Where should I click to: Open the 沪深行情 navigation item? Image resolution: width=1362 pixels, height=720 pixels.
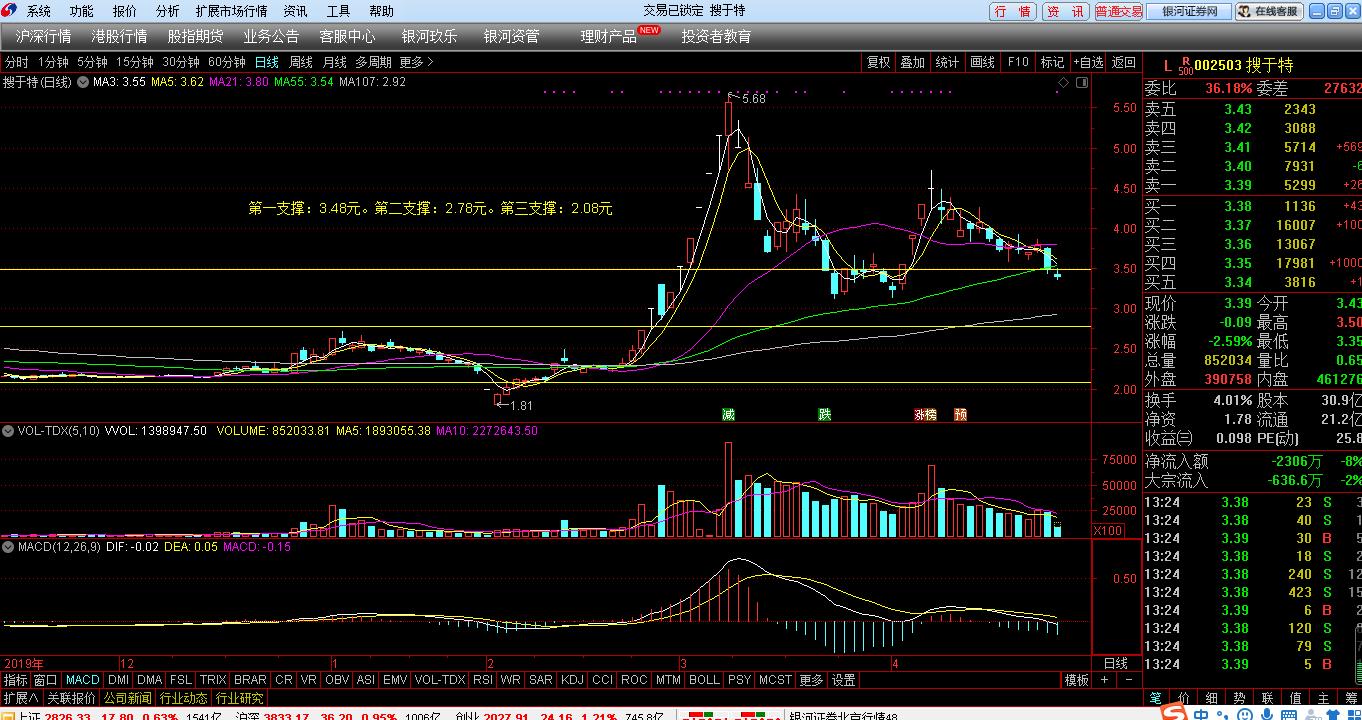click(x=43, y=36)
